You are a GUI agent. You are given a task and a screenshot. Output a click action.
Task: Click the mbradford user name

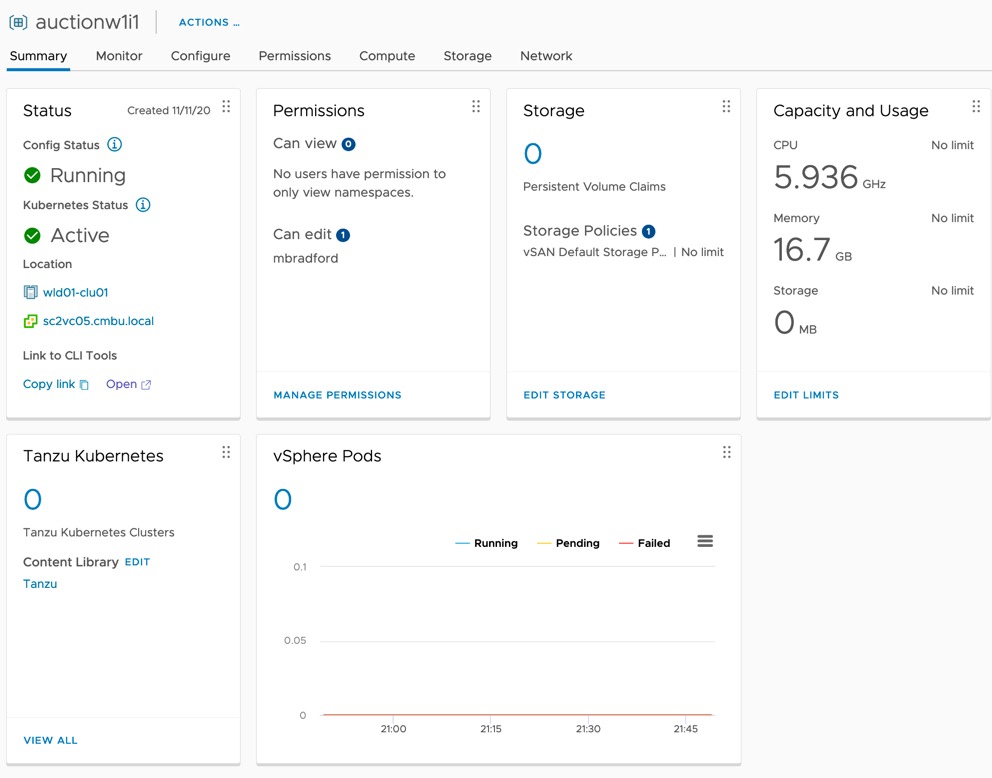click(306, 258)
